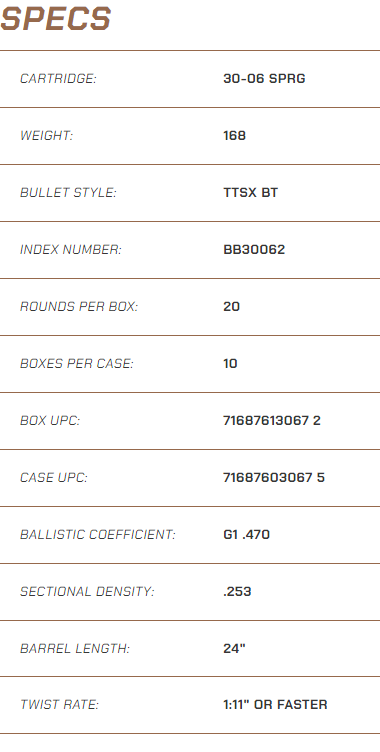Click the rounds per box value 20
Image resolution: width=380 pixels, height=752 pixels.
pos(231,307)
